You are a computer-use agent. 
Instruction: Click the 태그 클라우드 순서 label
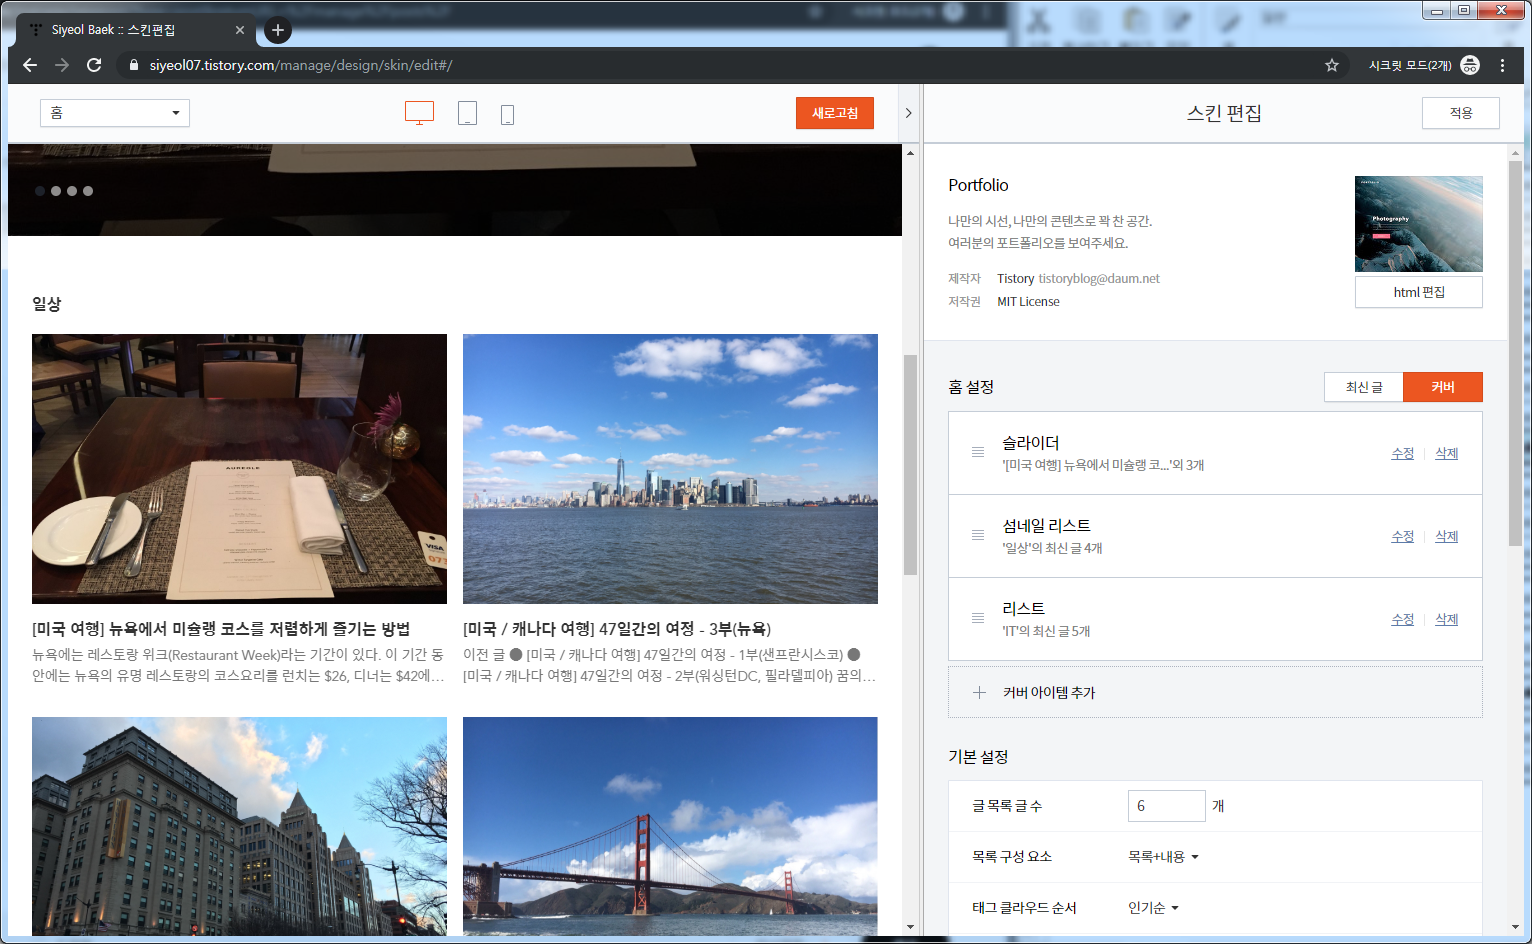(1024, 908)
